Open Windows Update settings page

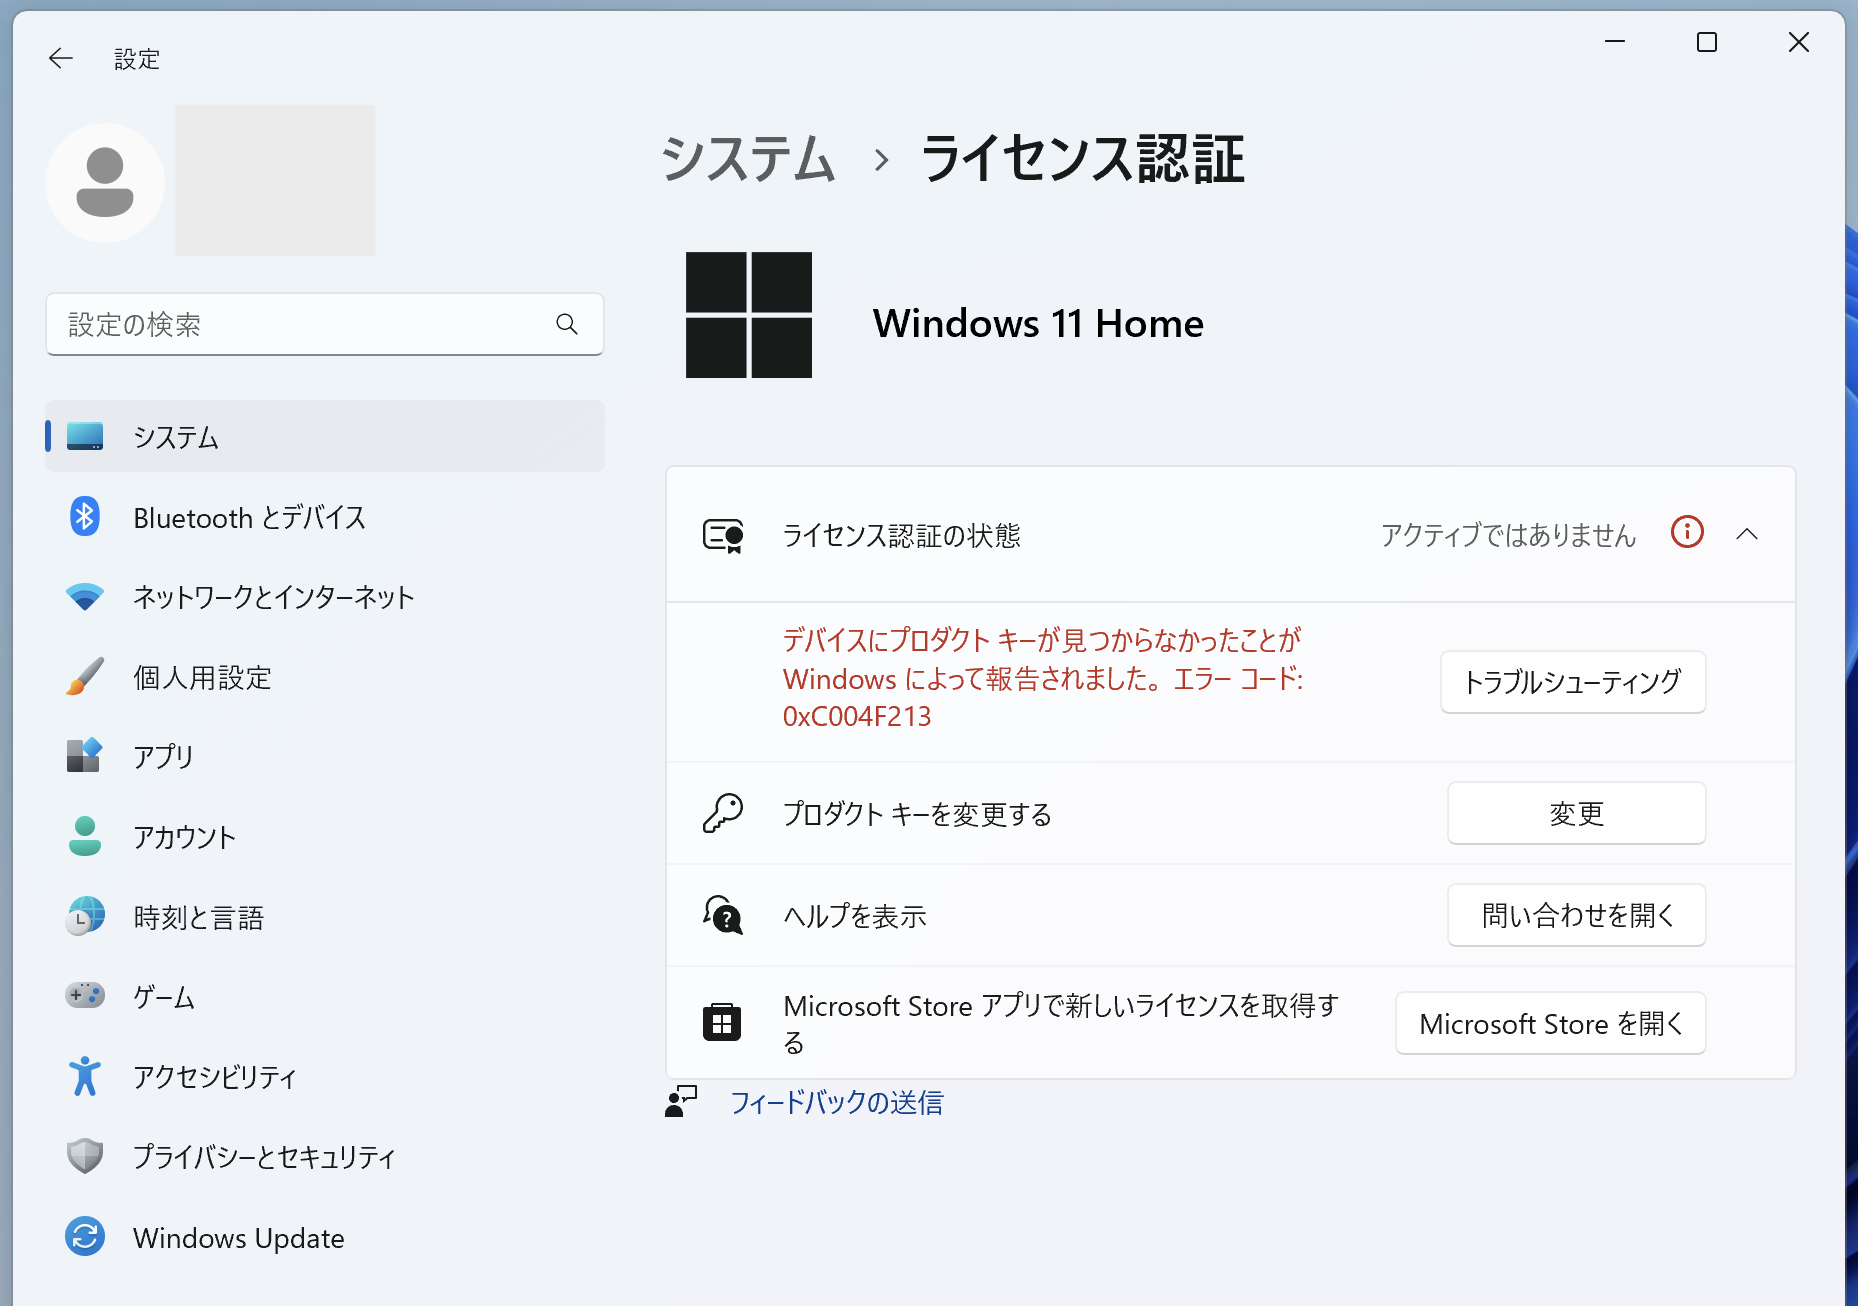click(325, 1237)
